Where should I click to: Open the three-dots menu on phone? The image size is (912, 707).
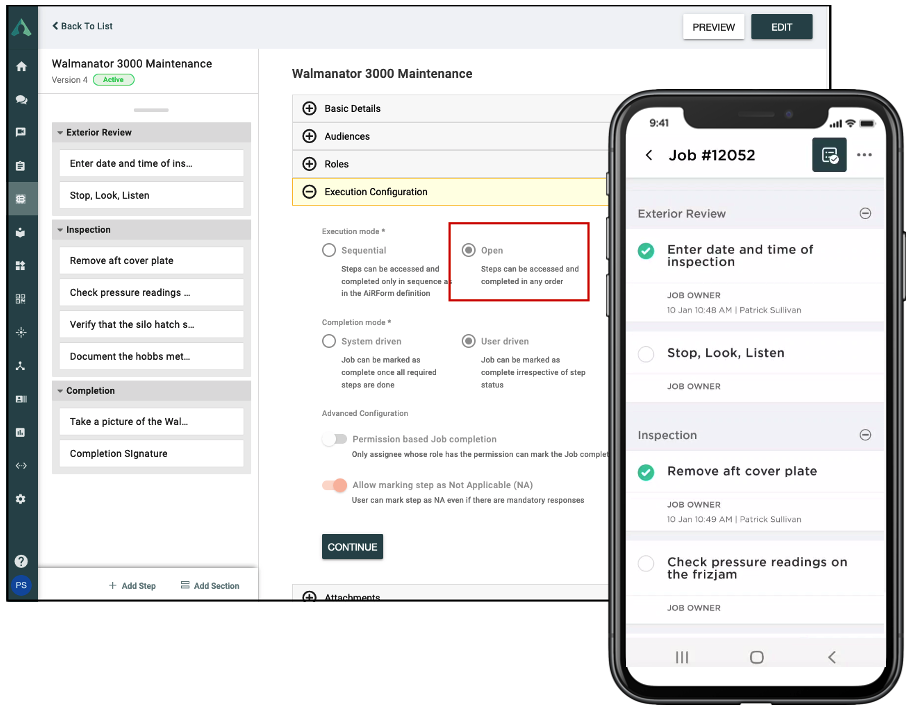[864, 155]
